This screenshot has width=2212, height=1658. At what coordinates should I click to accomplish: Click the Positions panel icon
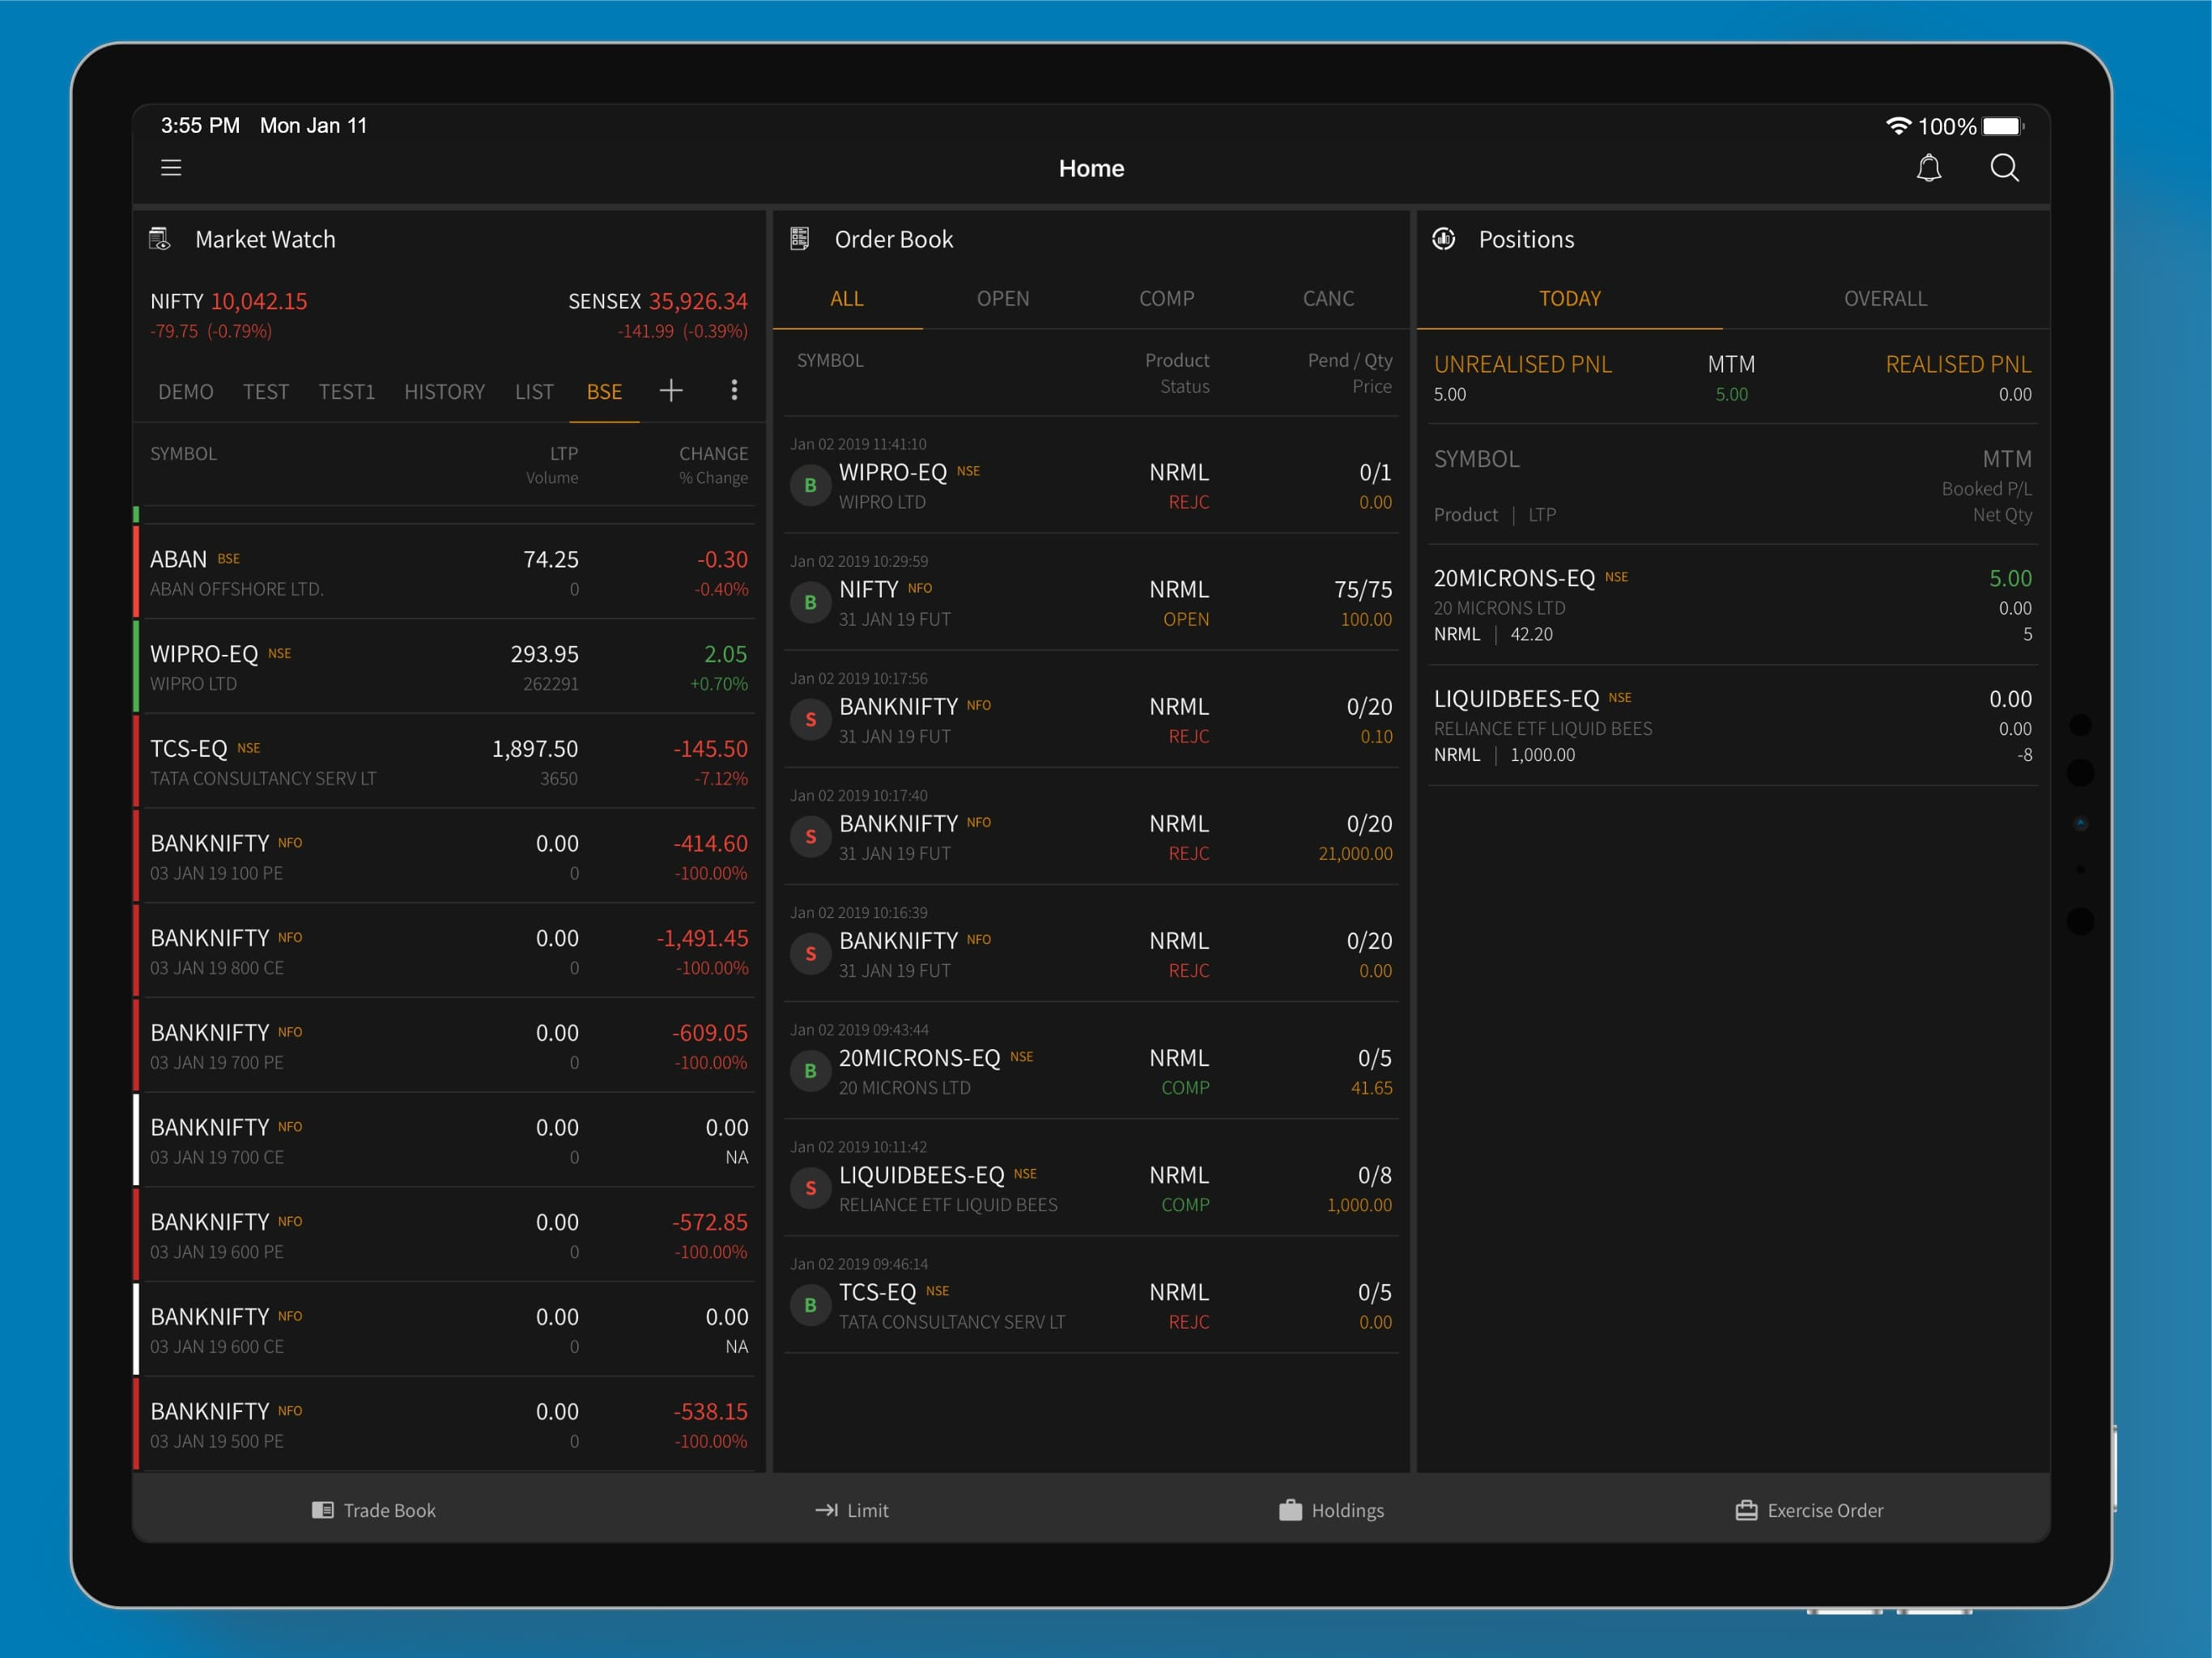[1444, 238]
